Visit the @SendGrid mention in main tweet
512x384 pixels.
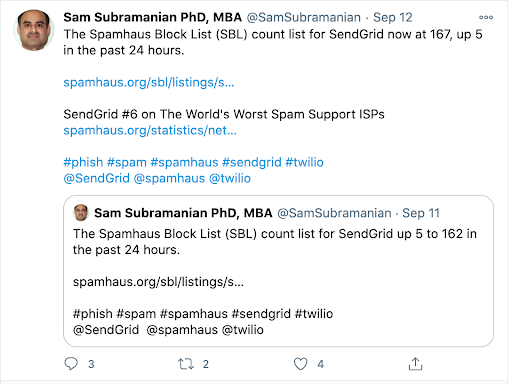tap(97, 178)
